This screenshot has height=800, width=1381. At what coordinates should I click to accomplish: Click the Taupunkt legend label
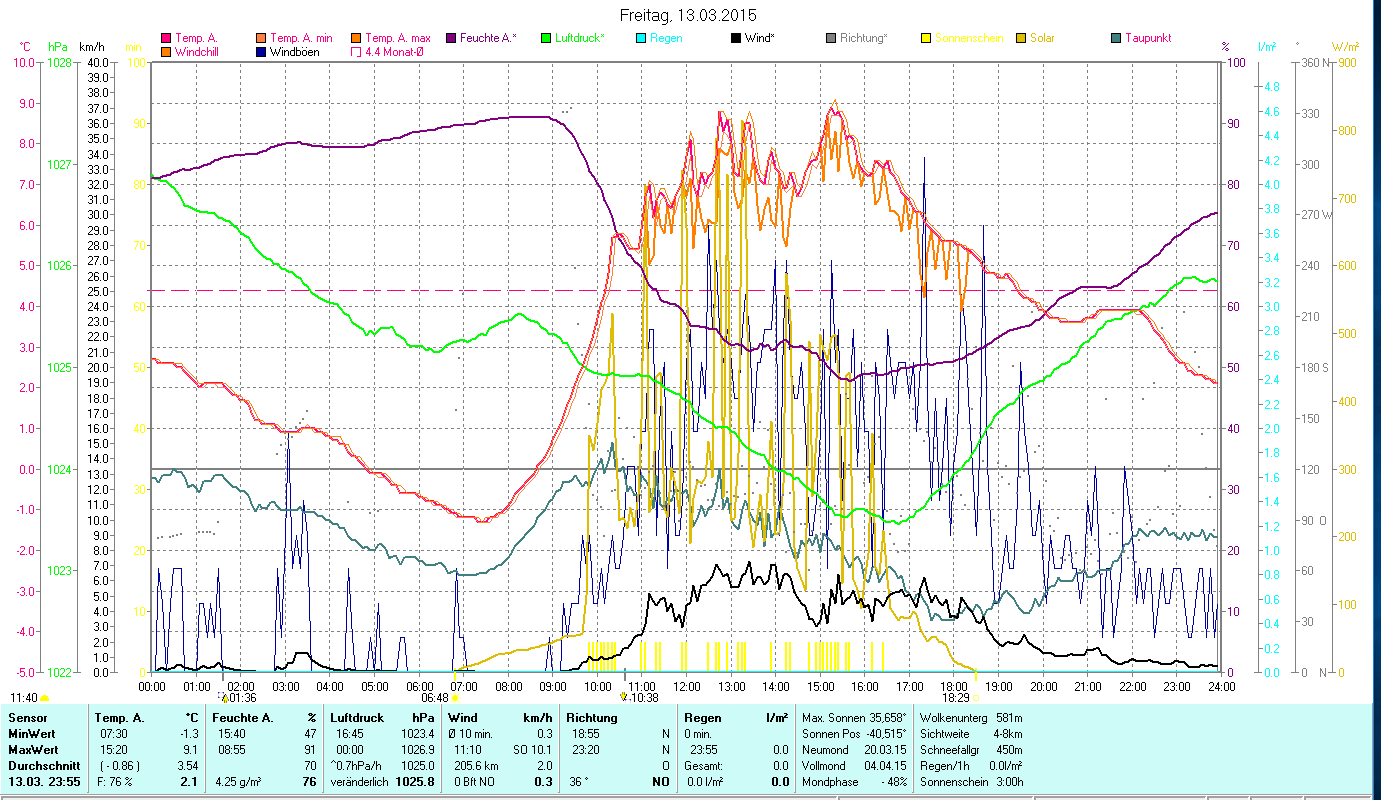click(x=1148, y=39)
